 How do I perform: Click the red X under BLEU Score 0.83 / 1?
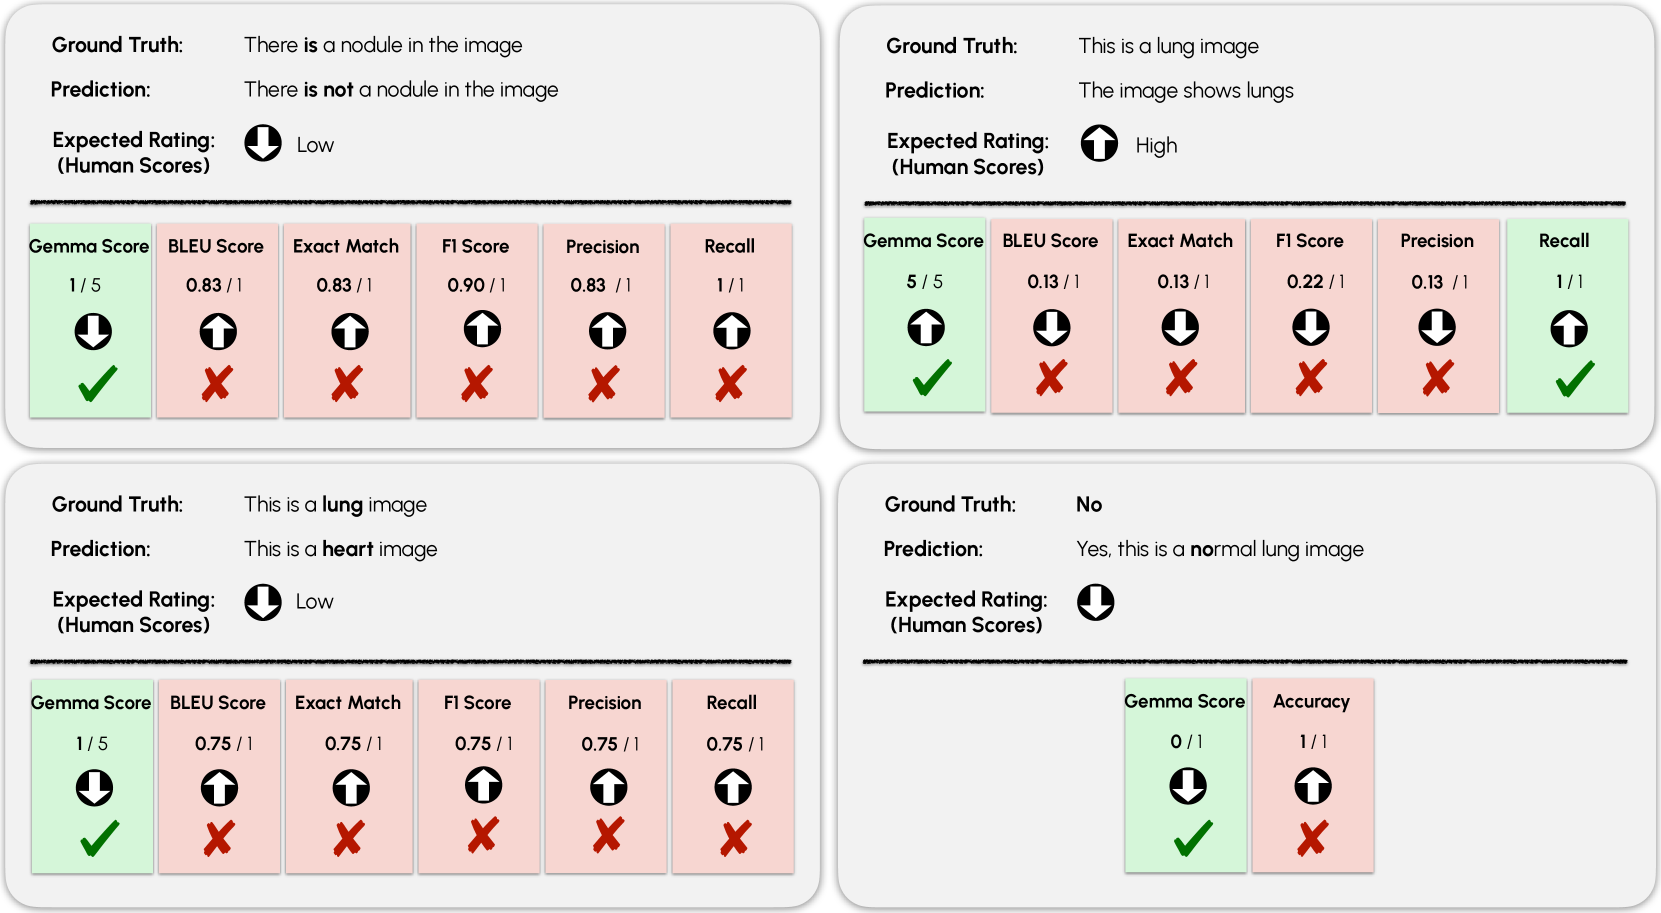[217, 383]
